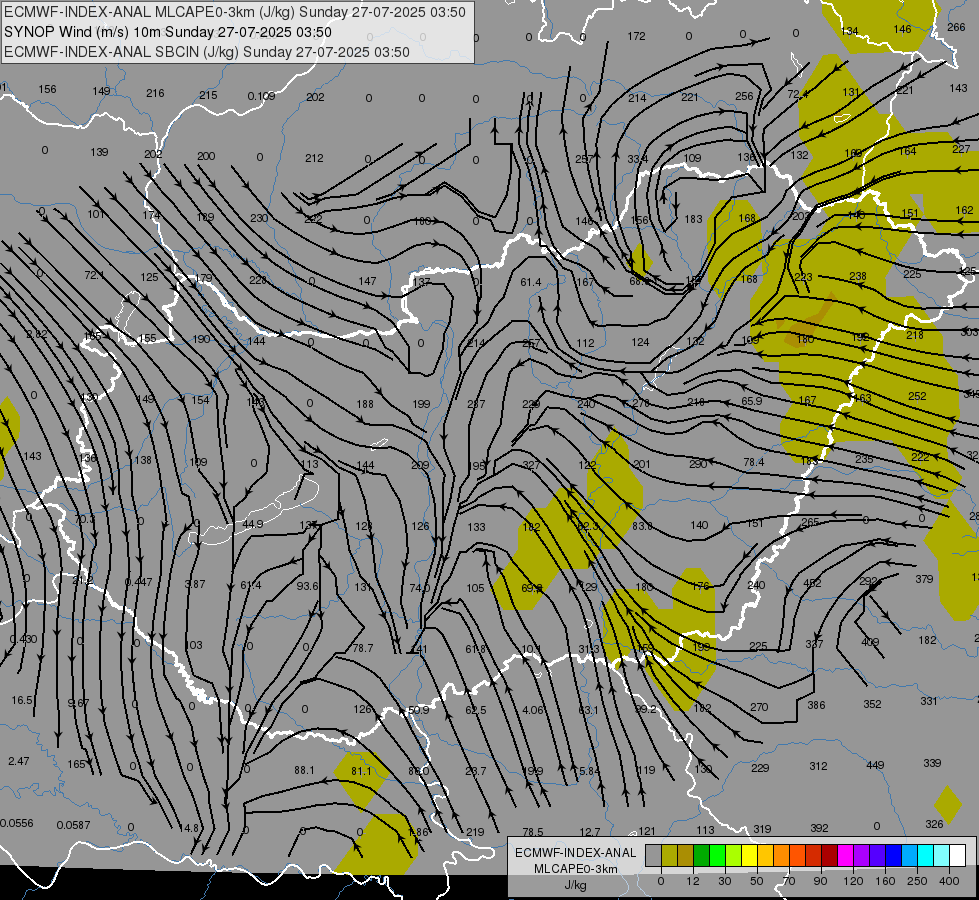Viewport: 979px width, 900px height.
Task: Click the '160' legend tick label
Action: [885, 881]
